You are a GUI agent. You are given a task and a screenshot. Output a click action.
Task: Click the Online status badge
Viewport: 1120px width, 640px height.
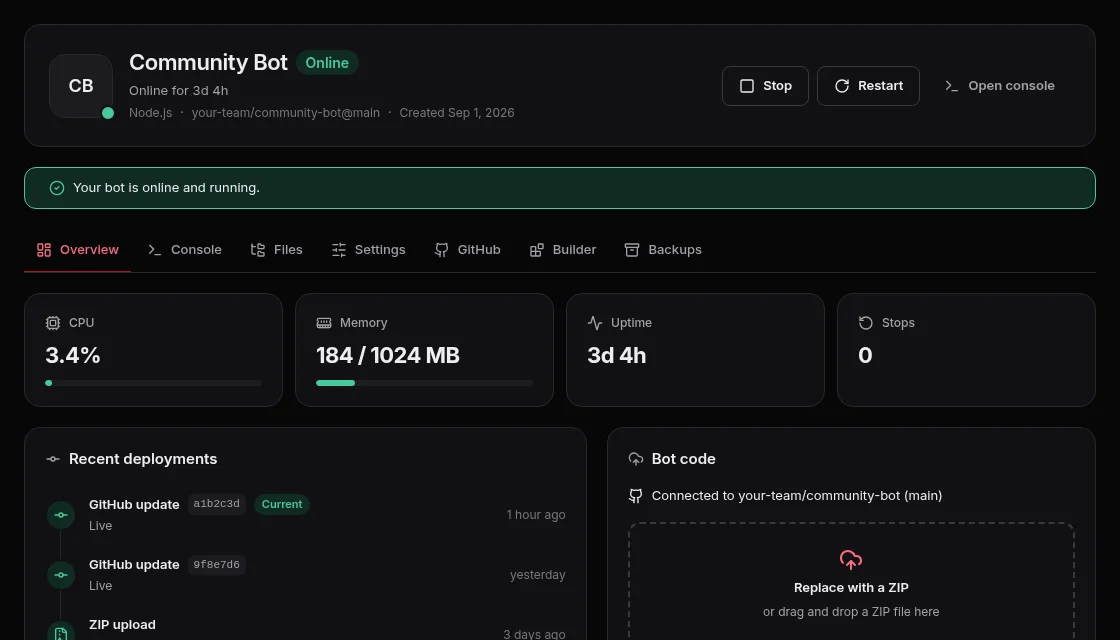click(x=327, y=63)
